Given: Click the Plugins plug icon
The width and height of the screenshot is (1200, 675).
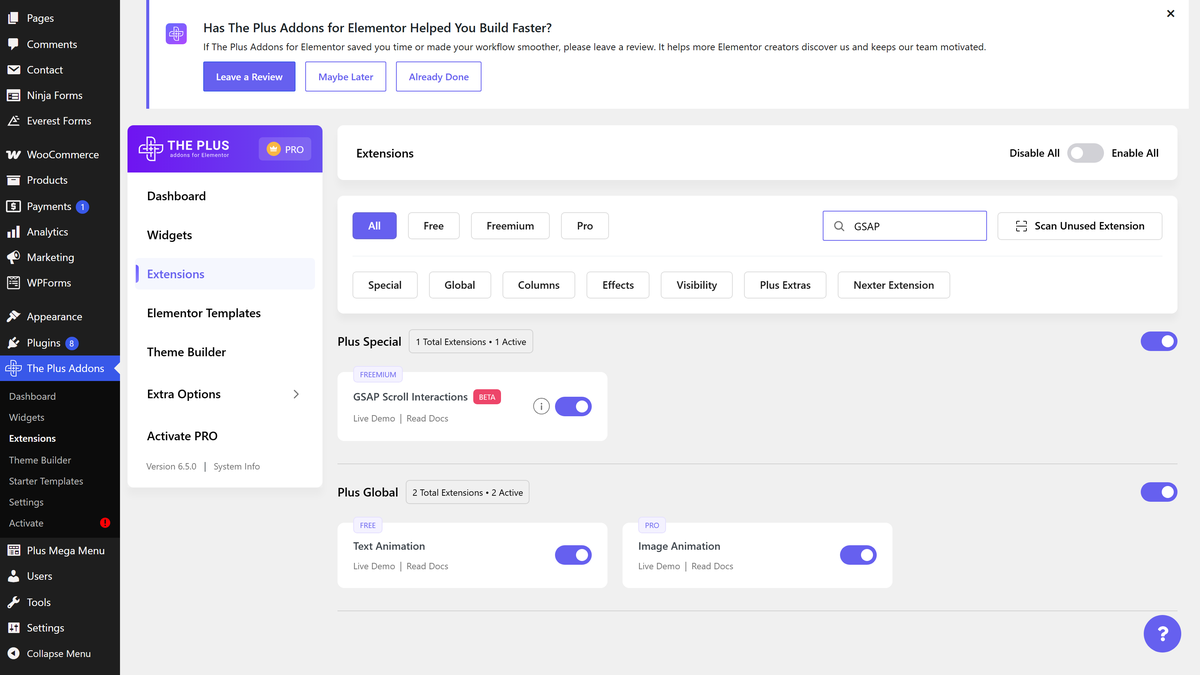Looking at the screenshot, I should 13,343.
